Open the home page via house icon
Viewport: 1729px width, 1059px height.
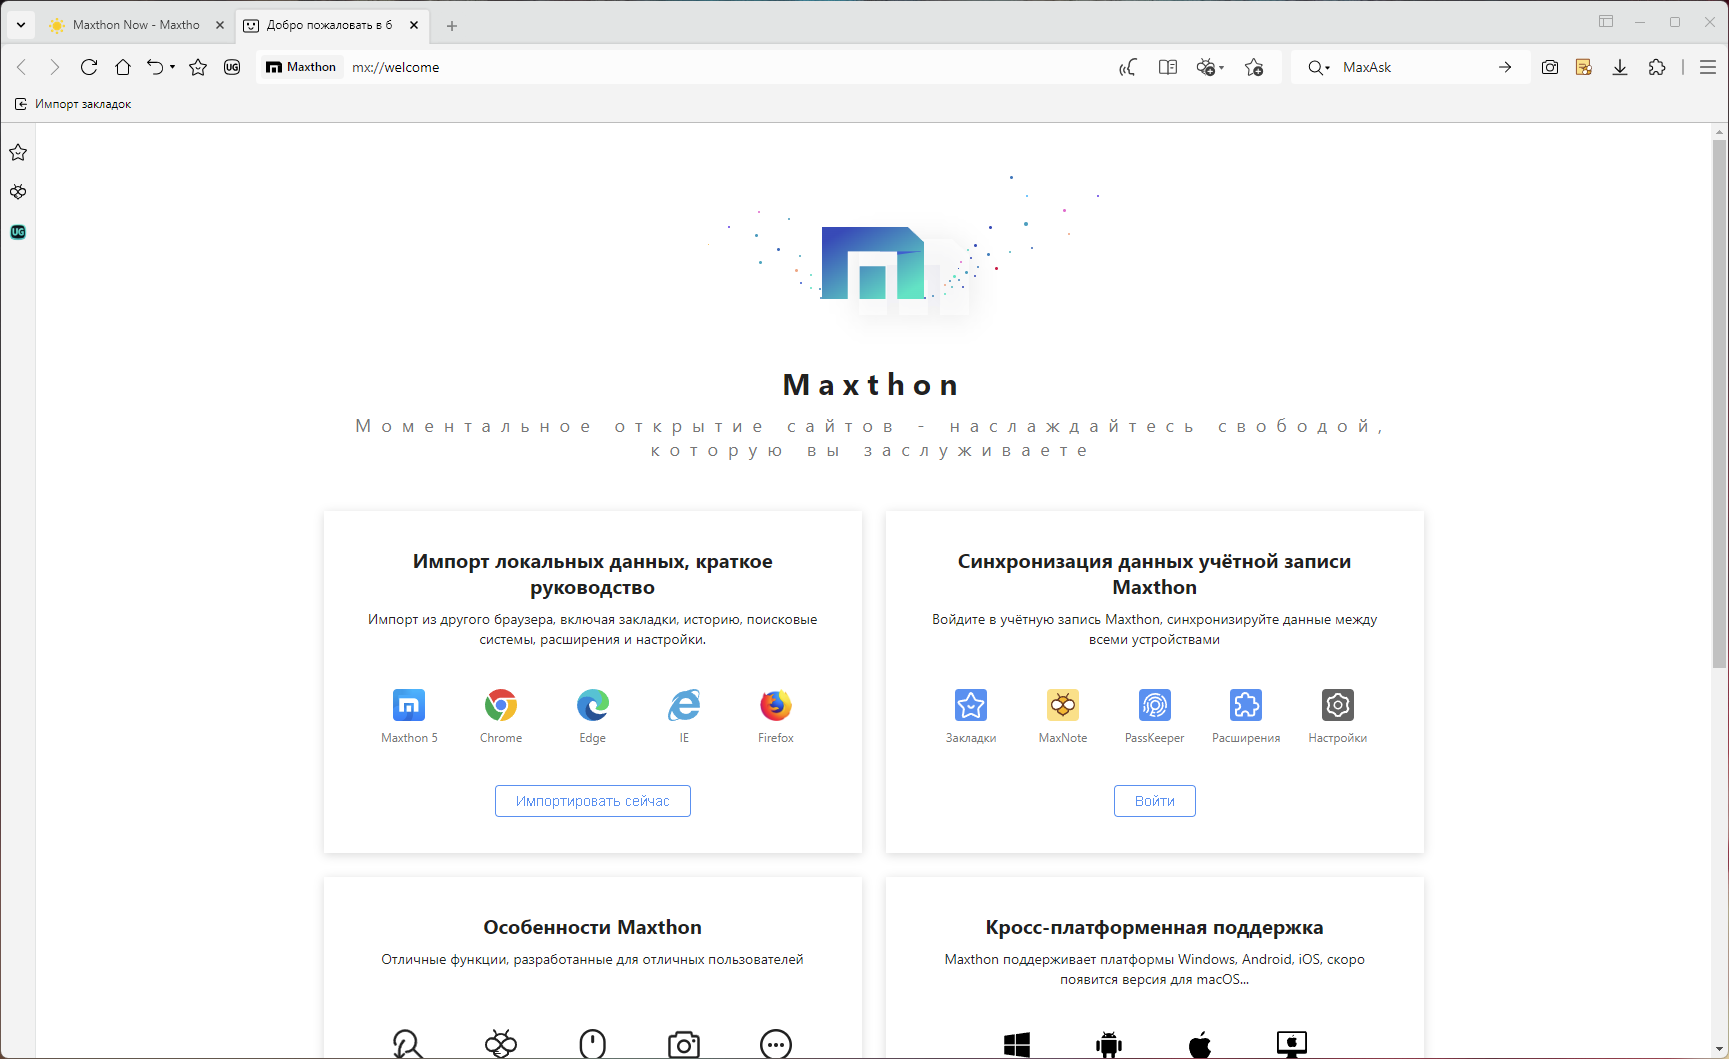click(x=123, y=67)
